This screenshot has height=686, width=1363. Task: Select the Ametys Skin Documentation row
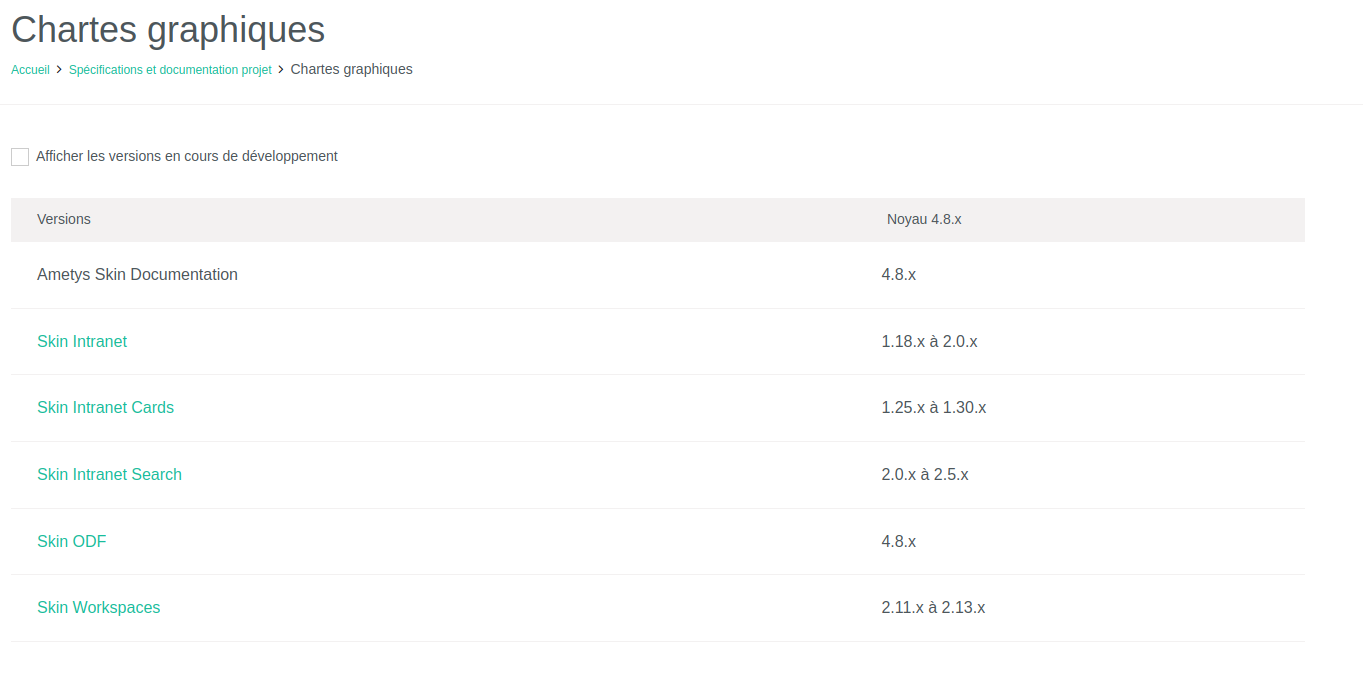[x=657, y=274]
